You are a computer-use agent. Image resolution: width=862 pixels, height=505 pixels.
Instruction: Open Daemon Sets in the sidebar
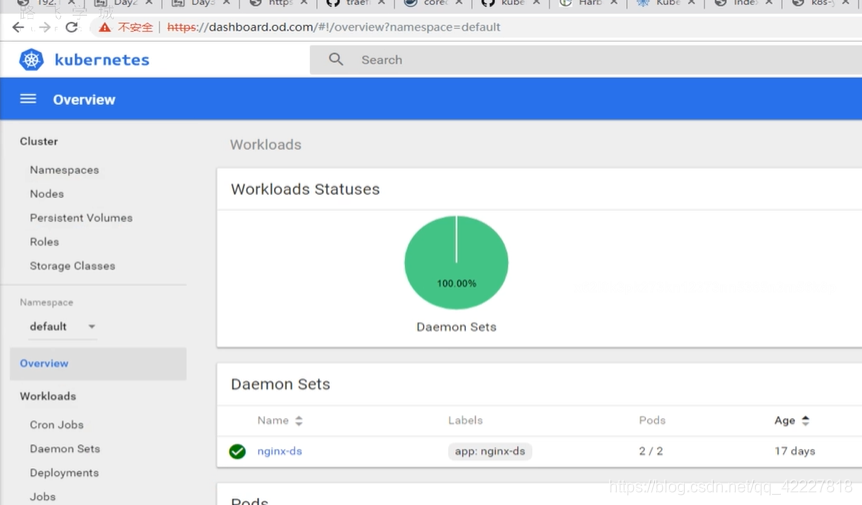click(65, 449)
